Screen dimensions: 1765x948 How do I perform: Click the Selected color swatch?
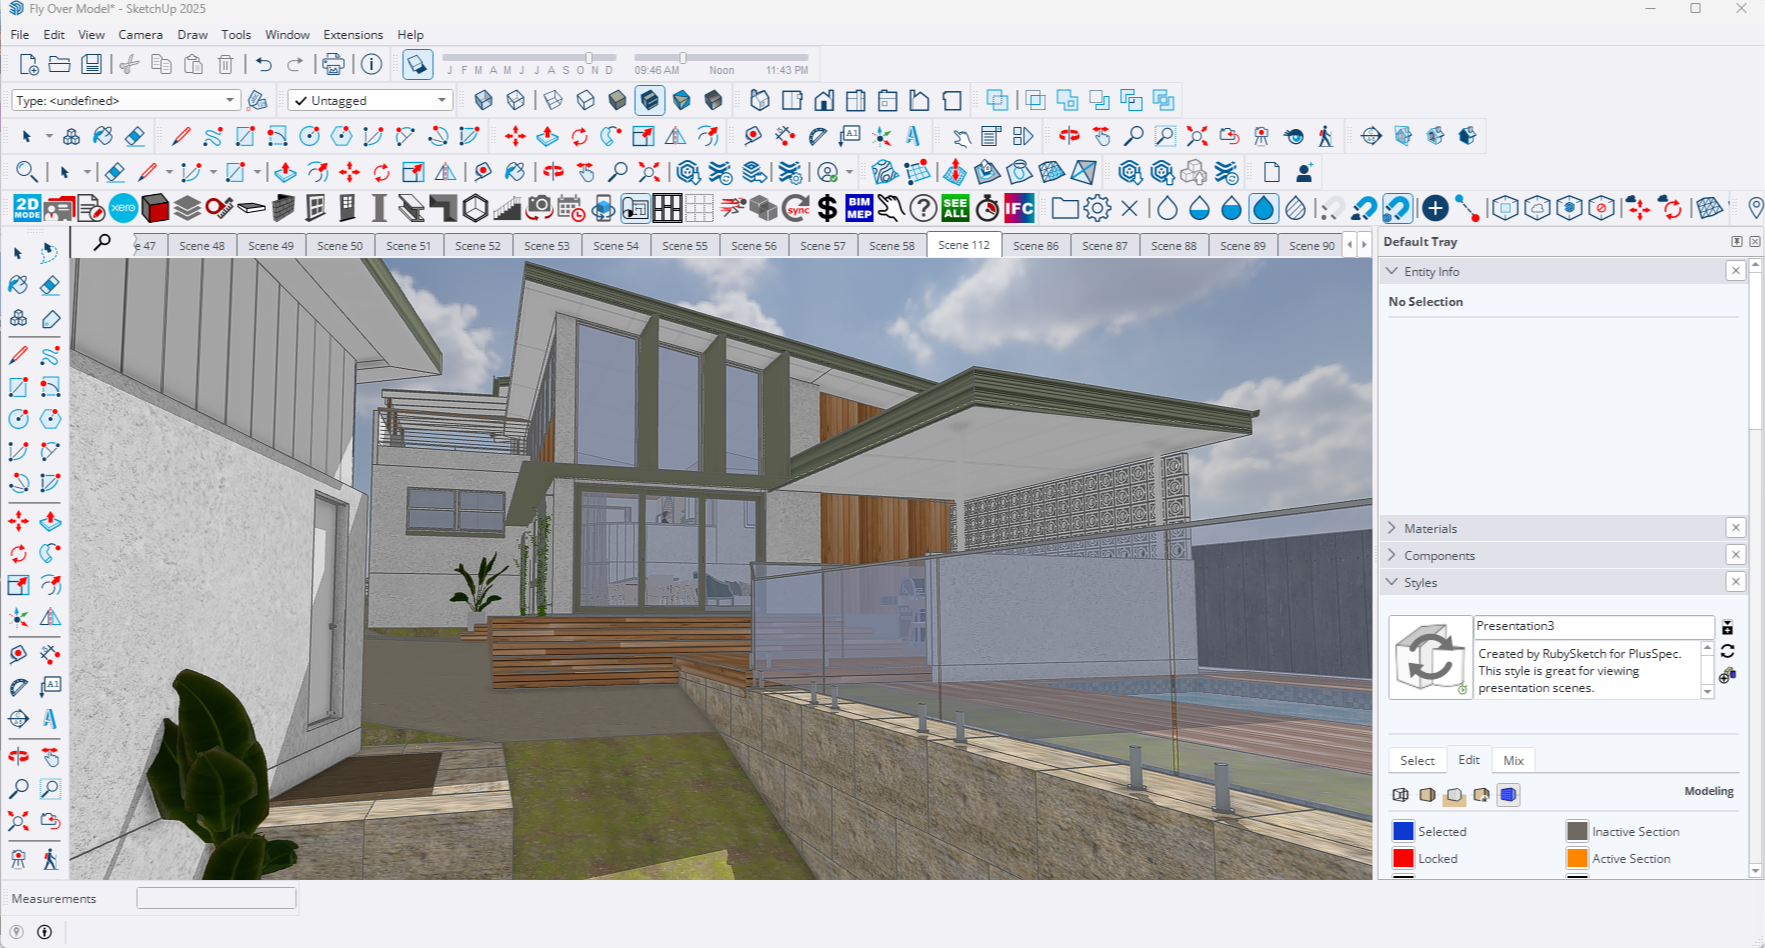1403,831
